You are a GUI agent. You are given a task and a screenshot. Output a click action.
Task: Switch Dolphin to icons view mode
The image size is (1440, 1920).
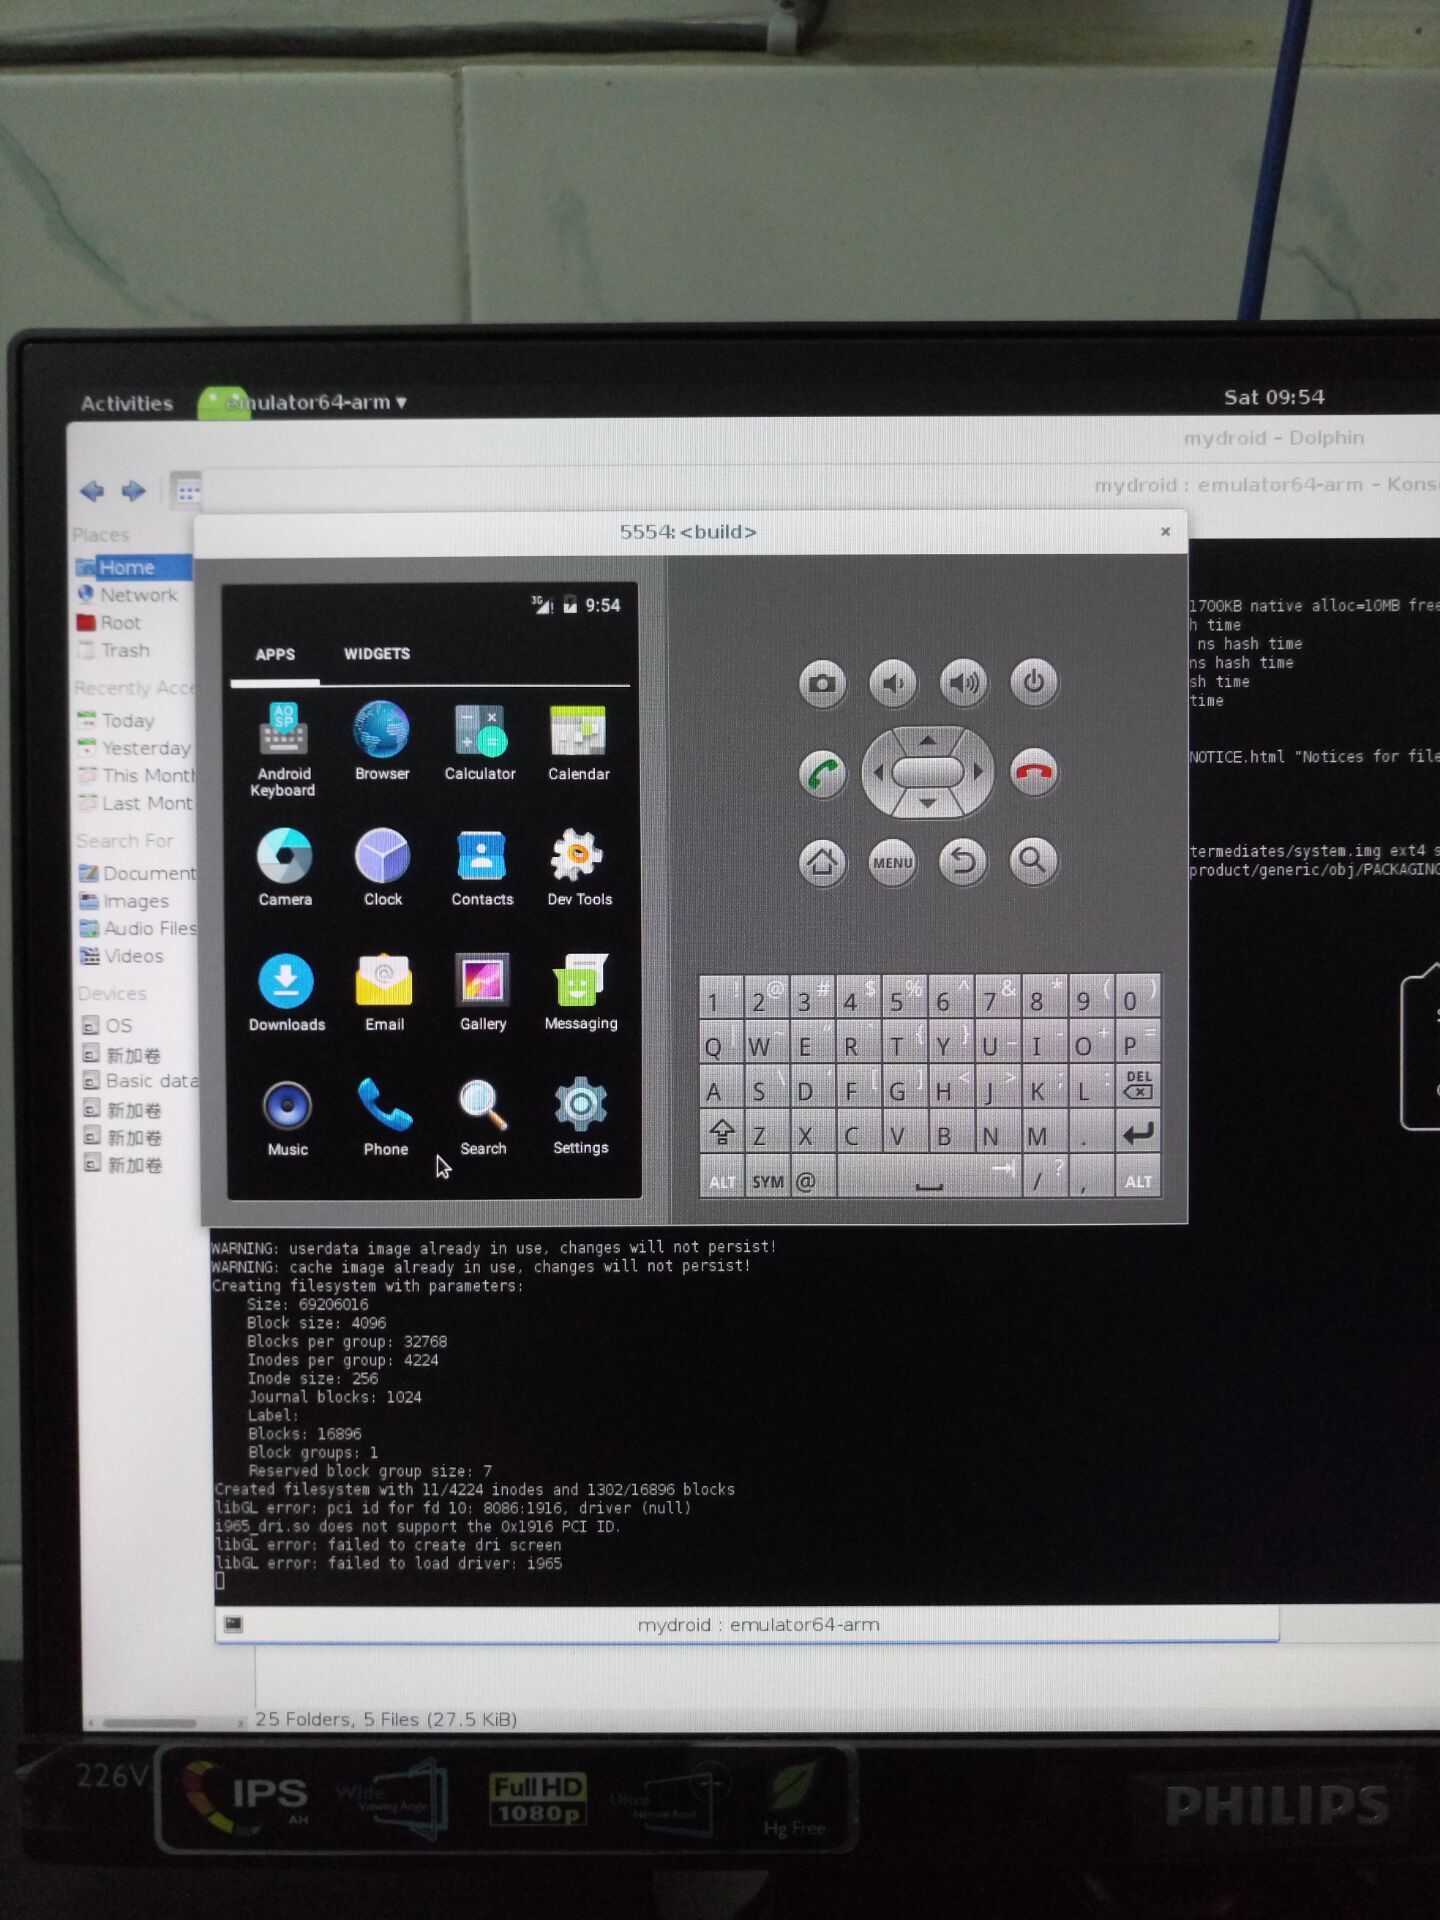coord(187,491)
